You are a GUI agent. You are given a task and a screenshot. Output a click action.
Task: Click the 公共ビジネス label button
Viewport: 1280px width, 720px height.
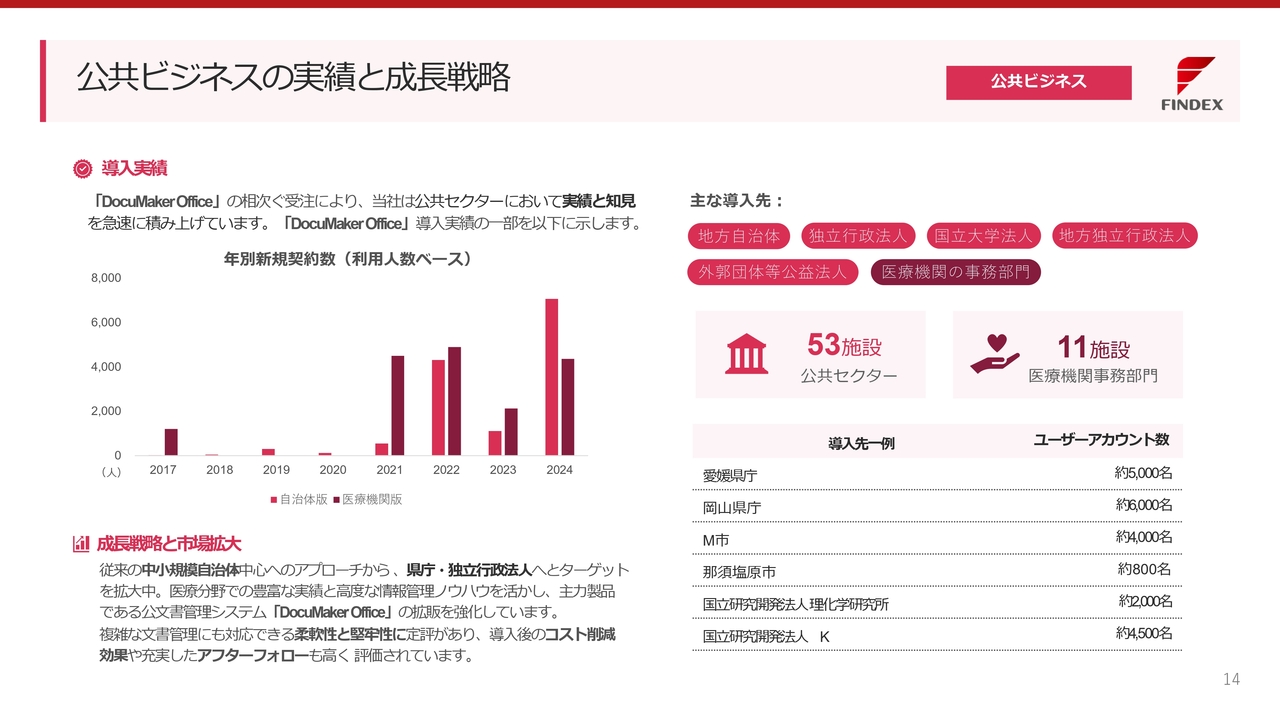(x=1038, y=82)
